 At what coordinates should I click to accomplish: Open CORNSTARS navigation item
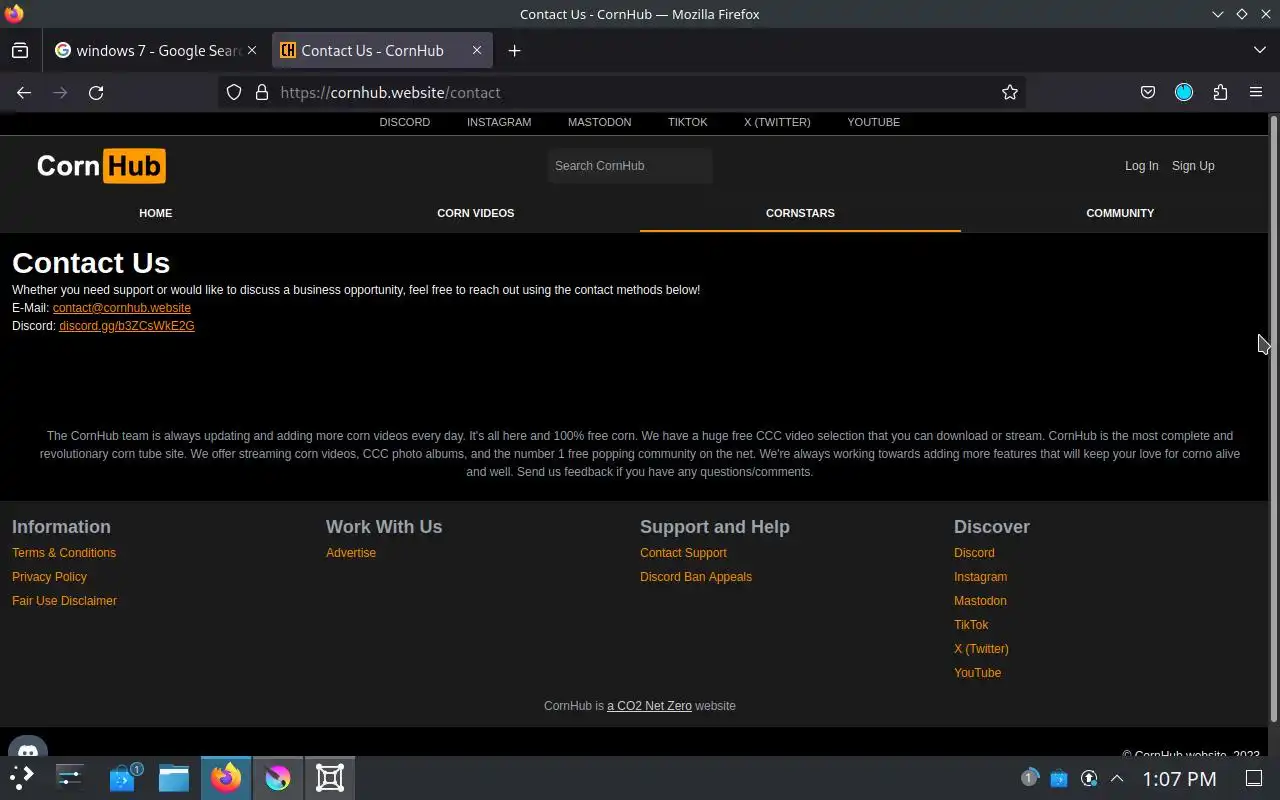pos(800,213)
